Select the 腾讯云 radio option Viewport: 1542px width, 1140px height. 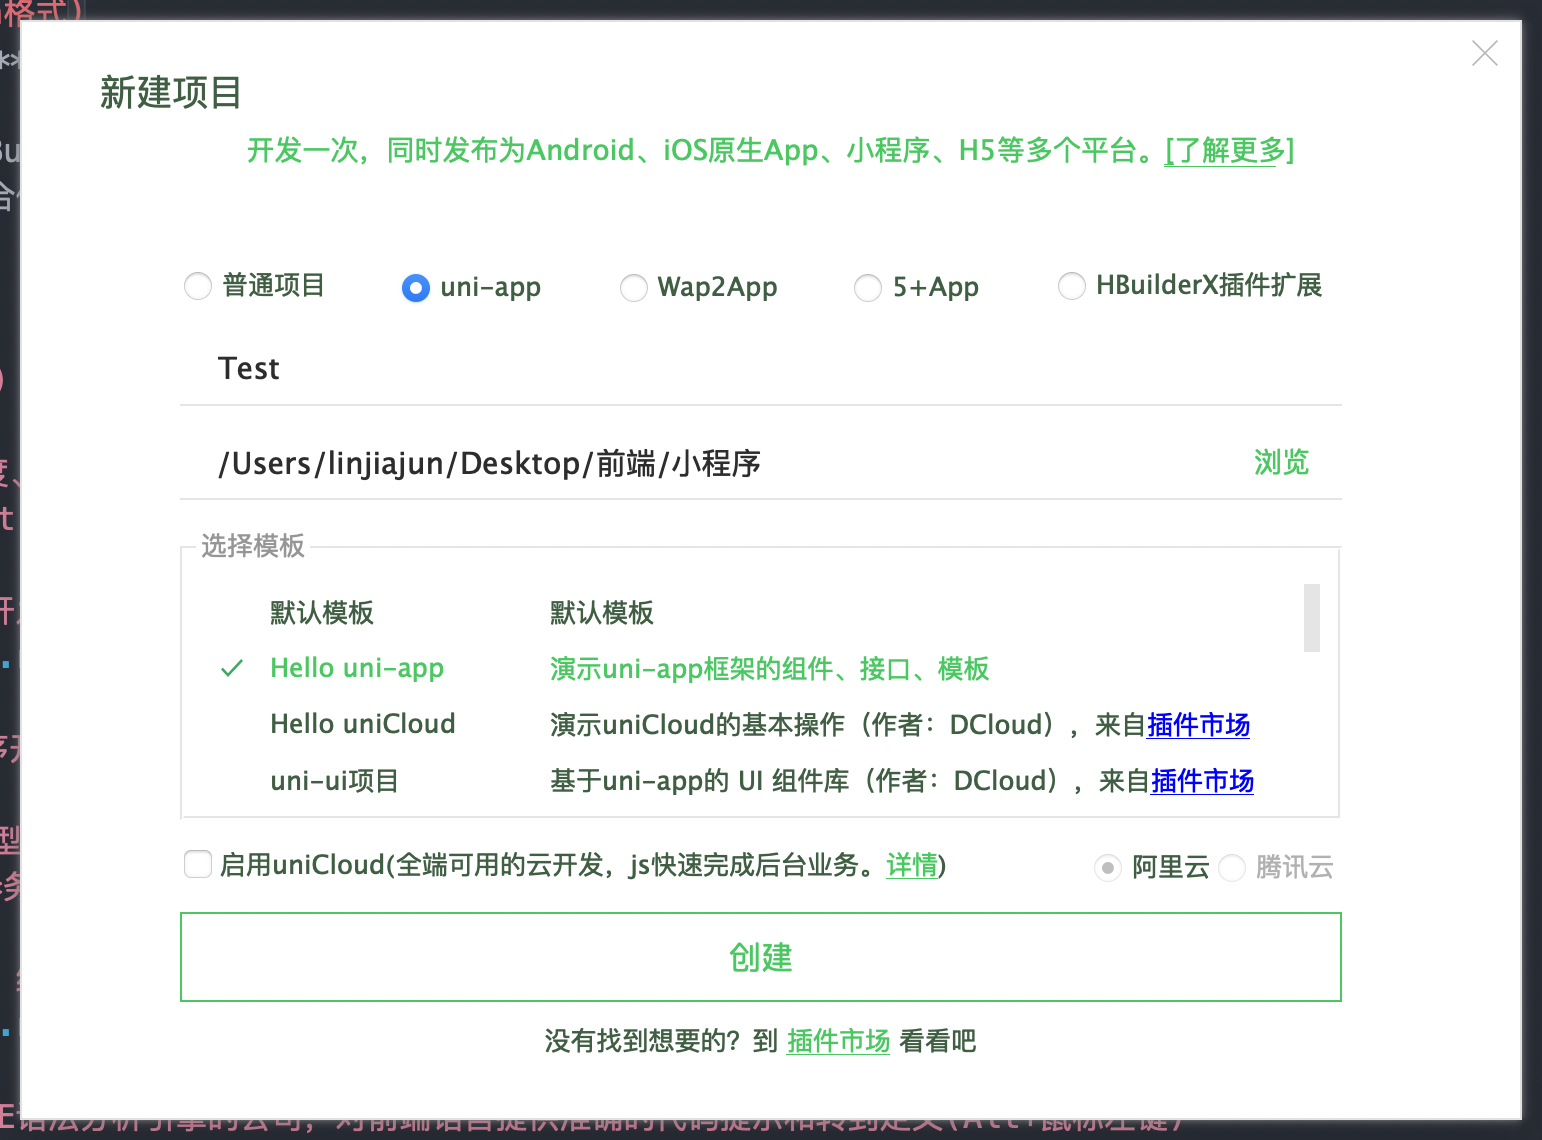coord(1232,867)
